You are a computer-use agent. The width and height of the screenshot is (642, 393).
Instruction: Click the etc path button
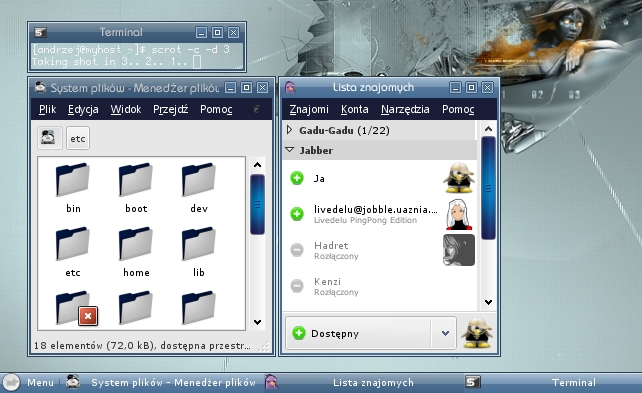78,138
